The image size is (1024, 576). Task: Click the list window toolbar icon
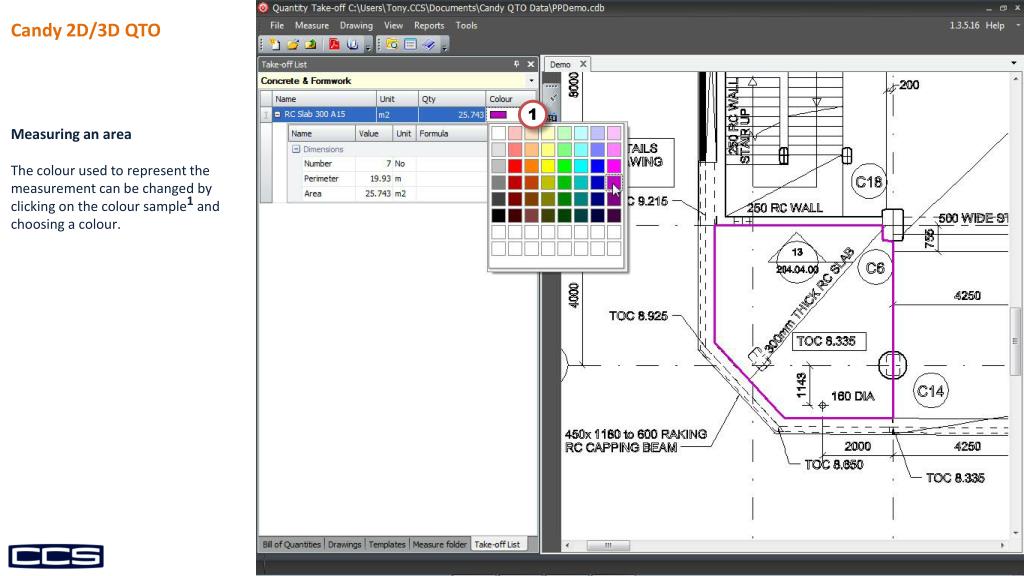[410, 44]
